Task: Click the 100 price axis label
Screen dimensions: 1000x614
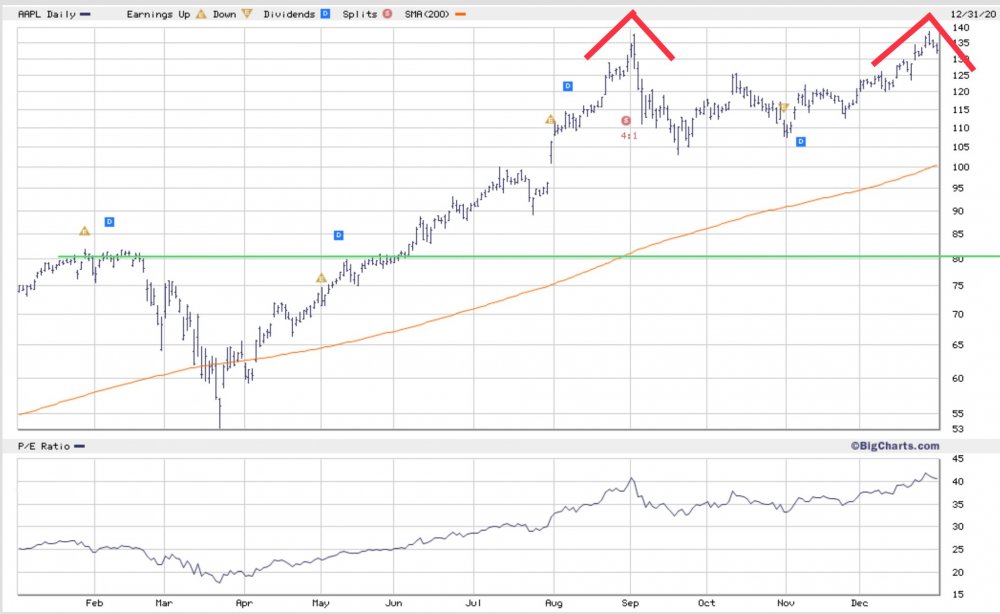Action: point(960,167)
